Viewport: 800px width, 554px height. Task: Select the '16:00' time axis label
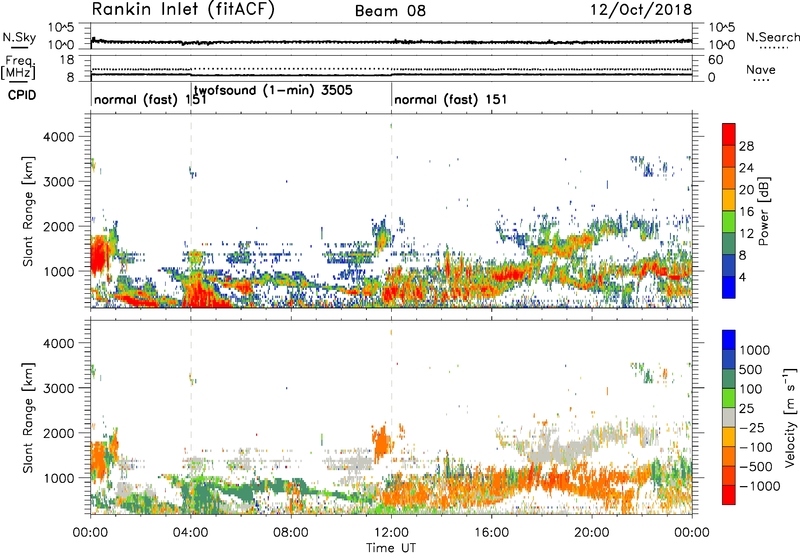pos(491,533)
